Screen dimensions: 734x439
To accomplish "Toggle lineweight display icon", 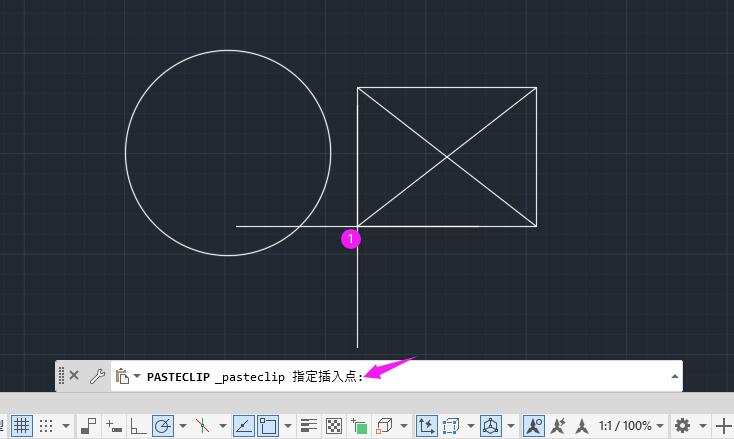I will coord(309,425).
